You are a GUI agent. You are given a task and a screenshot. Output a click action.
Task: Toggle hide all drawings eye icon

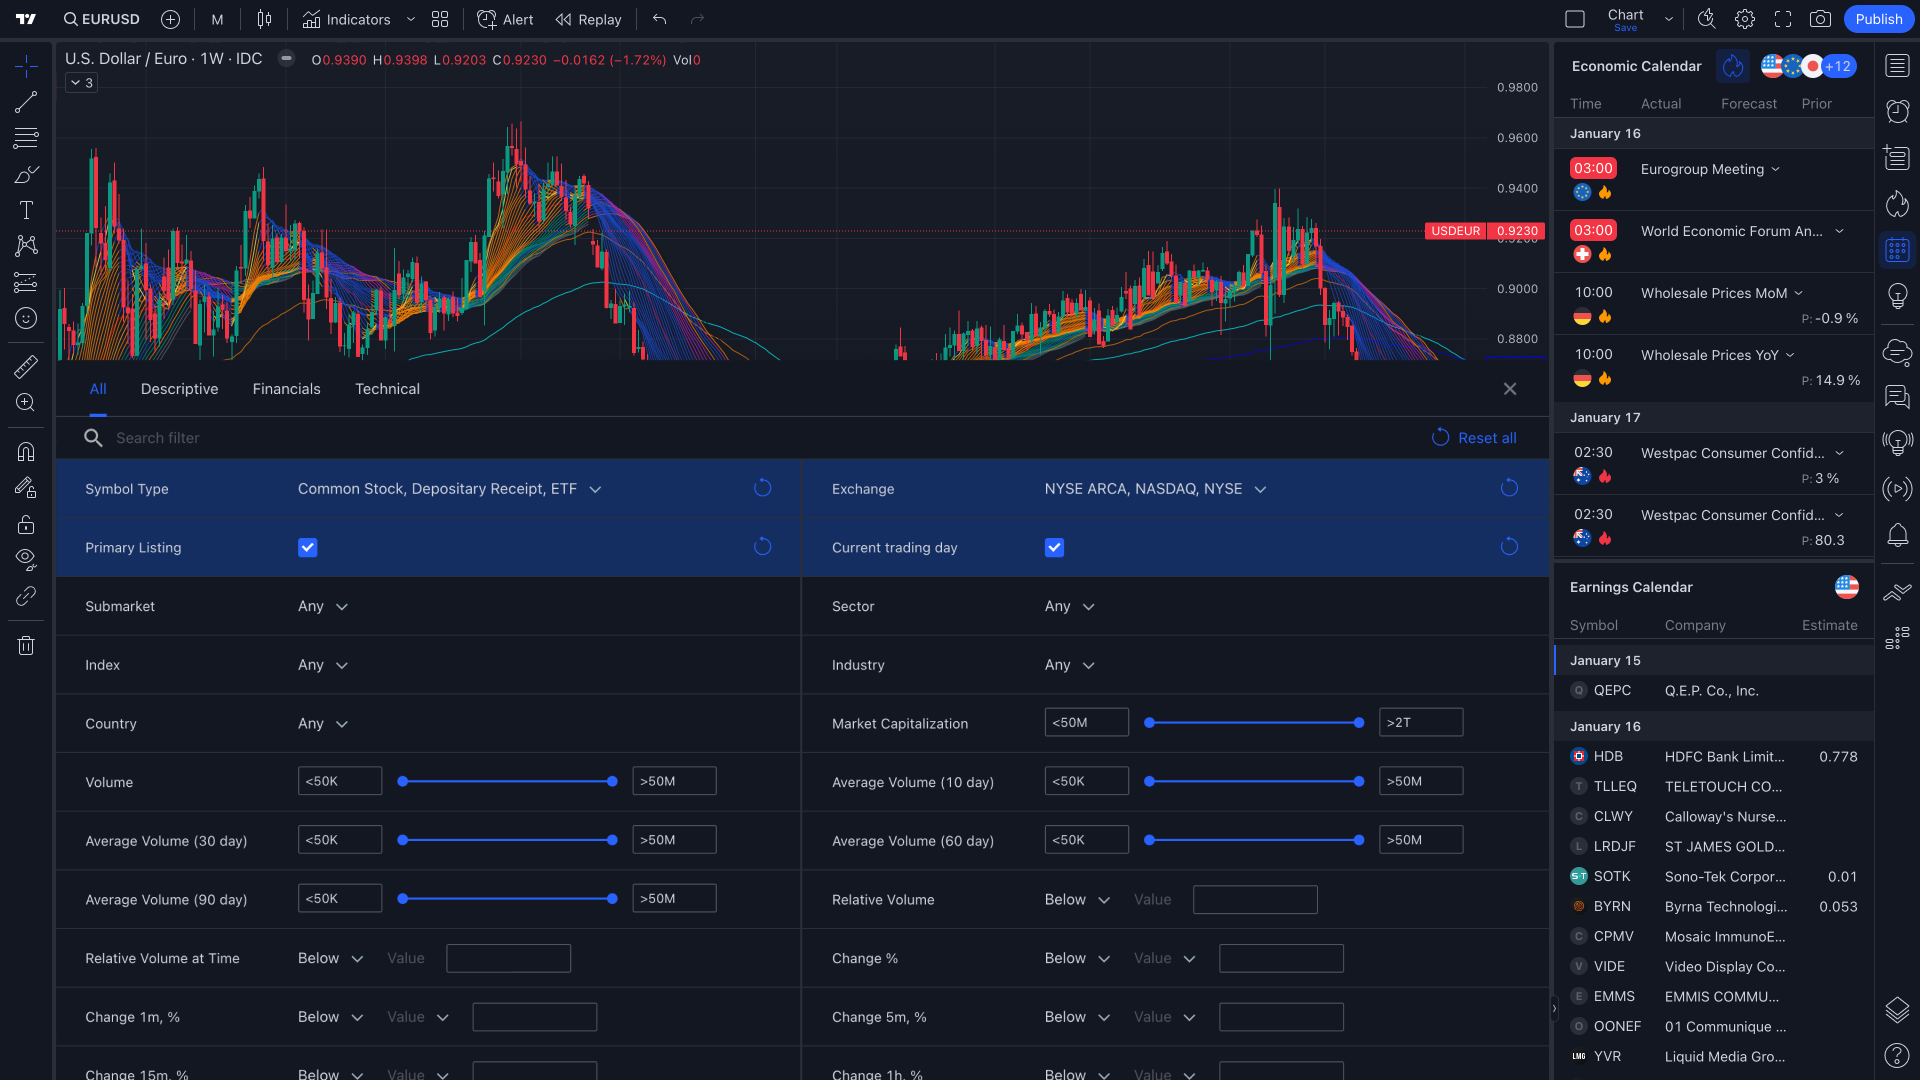point(26,559)
